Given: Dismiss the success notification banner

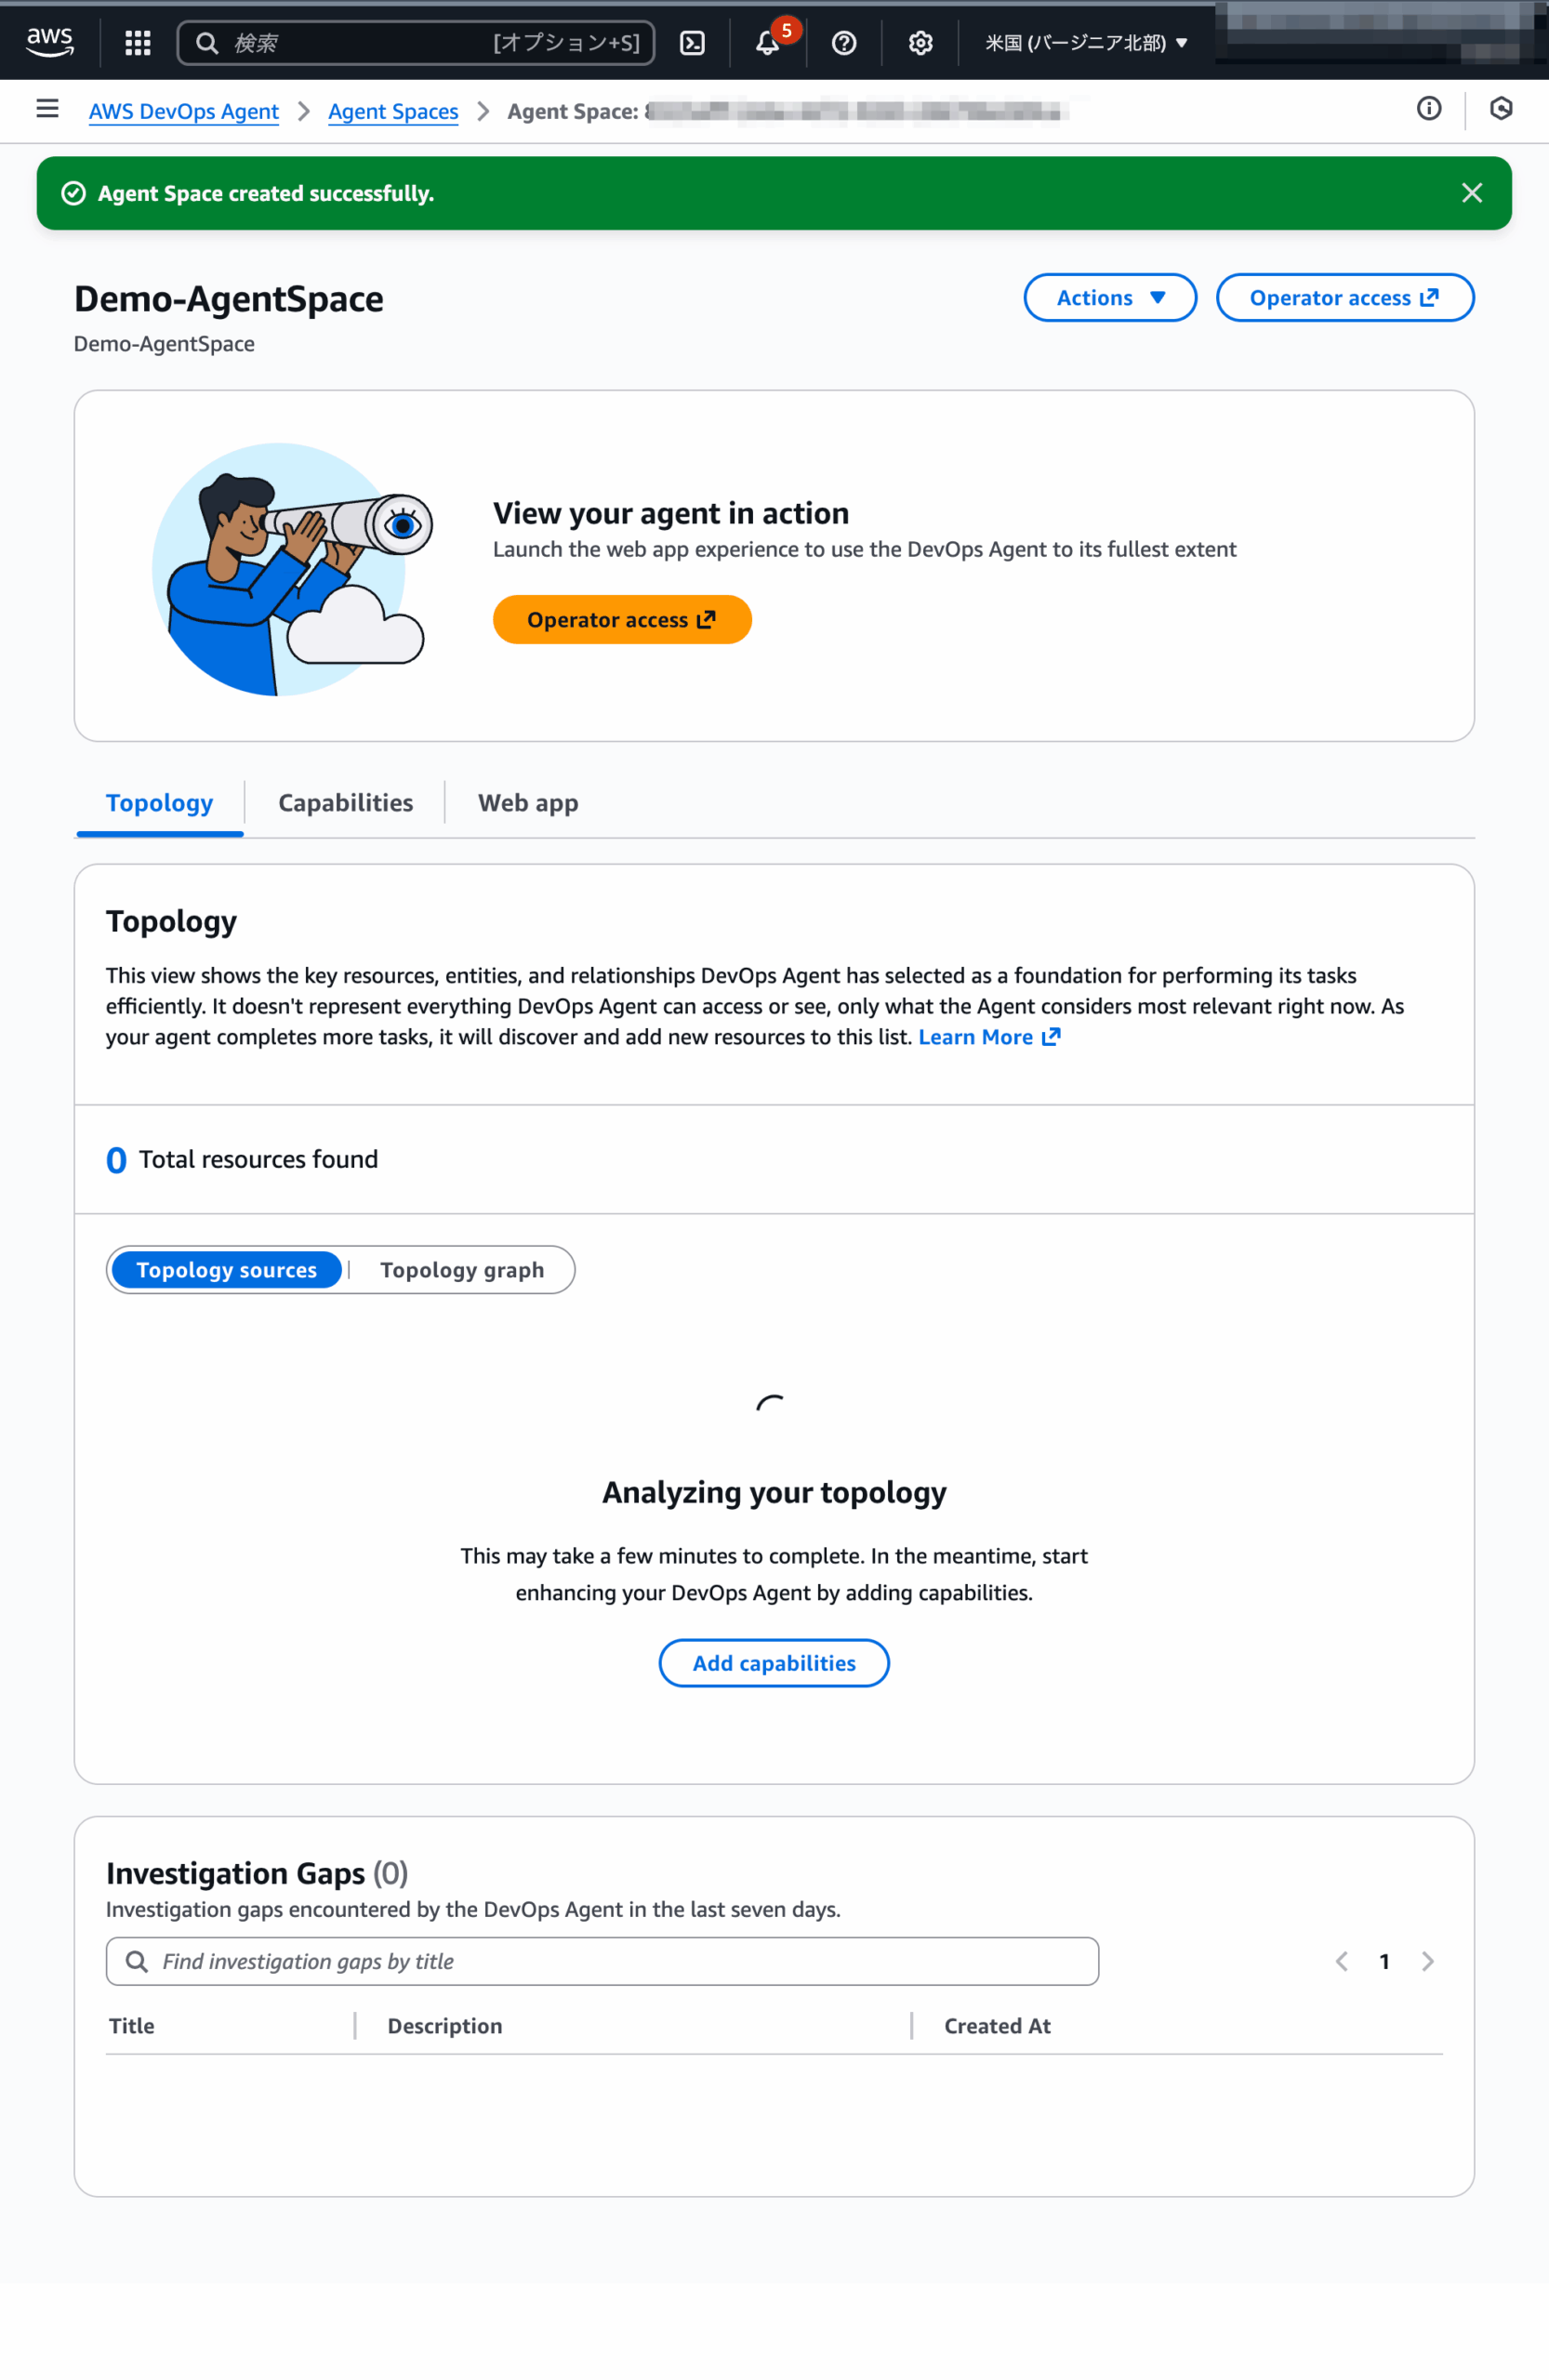Looking at the screenshot, I should point(1471,193).
